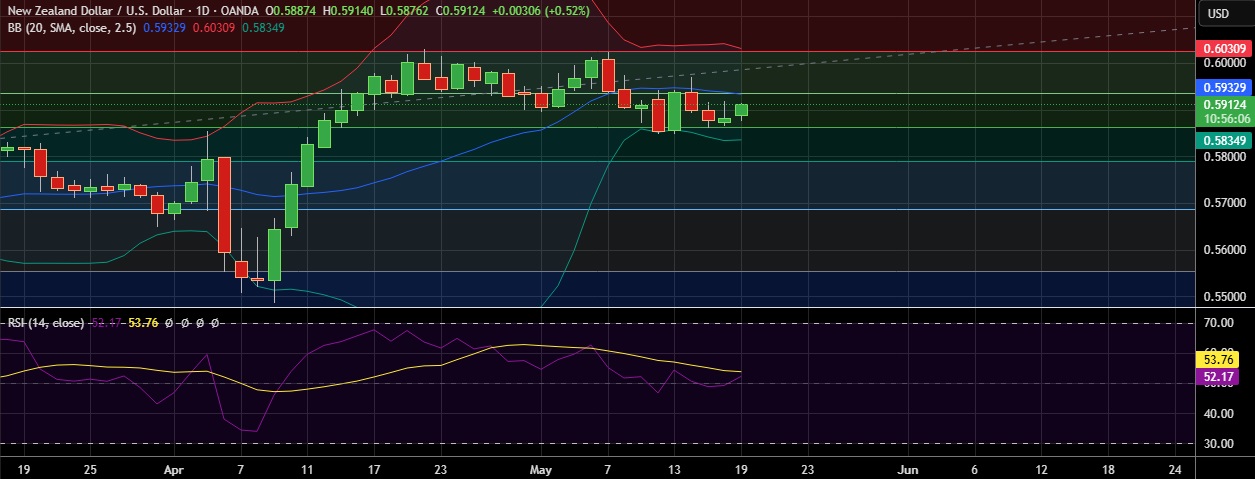Click the teal BB lower value 0.58349 in the legend
The height and width of the screenshot is (479, 1255).
(x=263, y=27)
